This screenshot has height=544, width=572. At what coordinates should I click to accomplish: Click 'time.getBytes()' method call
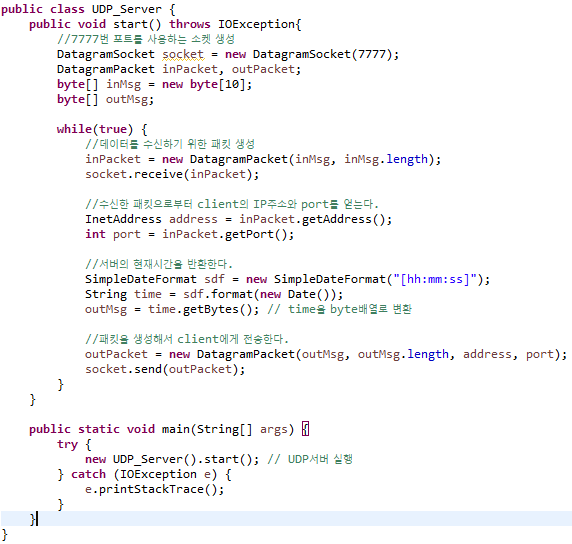click(200, 309)
